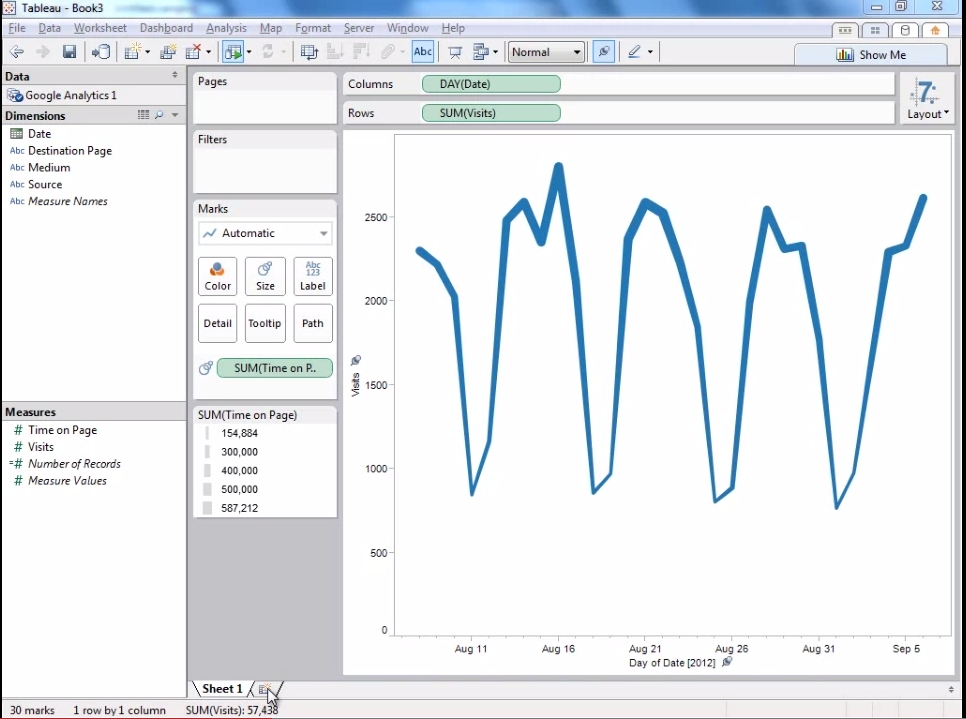The image size is (966, 719).
Task: Click the Color button on Marks card
Action: pos(217,277)
